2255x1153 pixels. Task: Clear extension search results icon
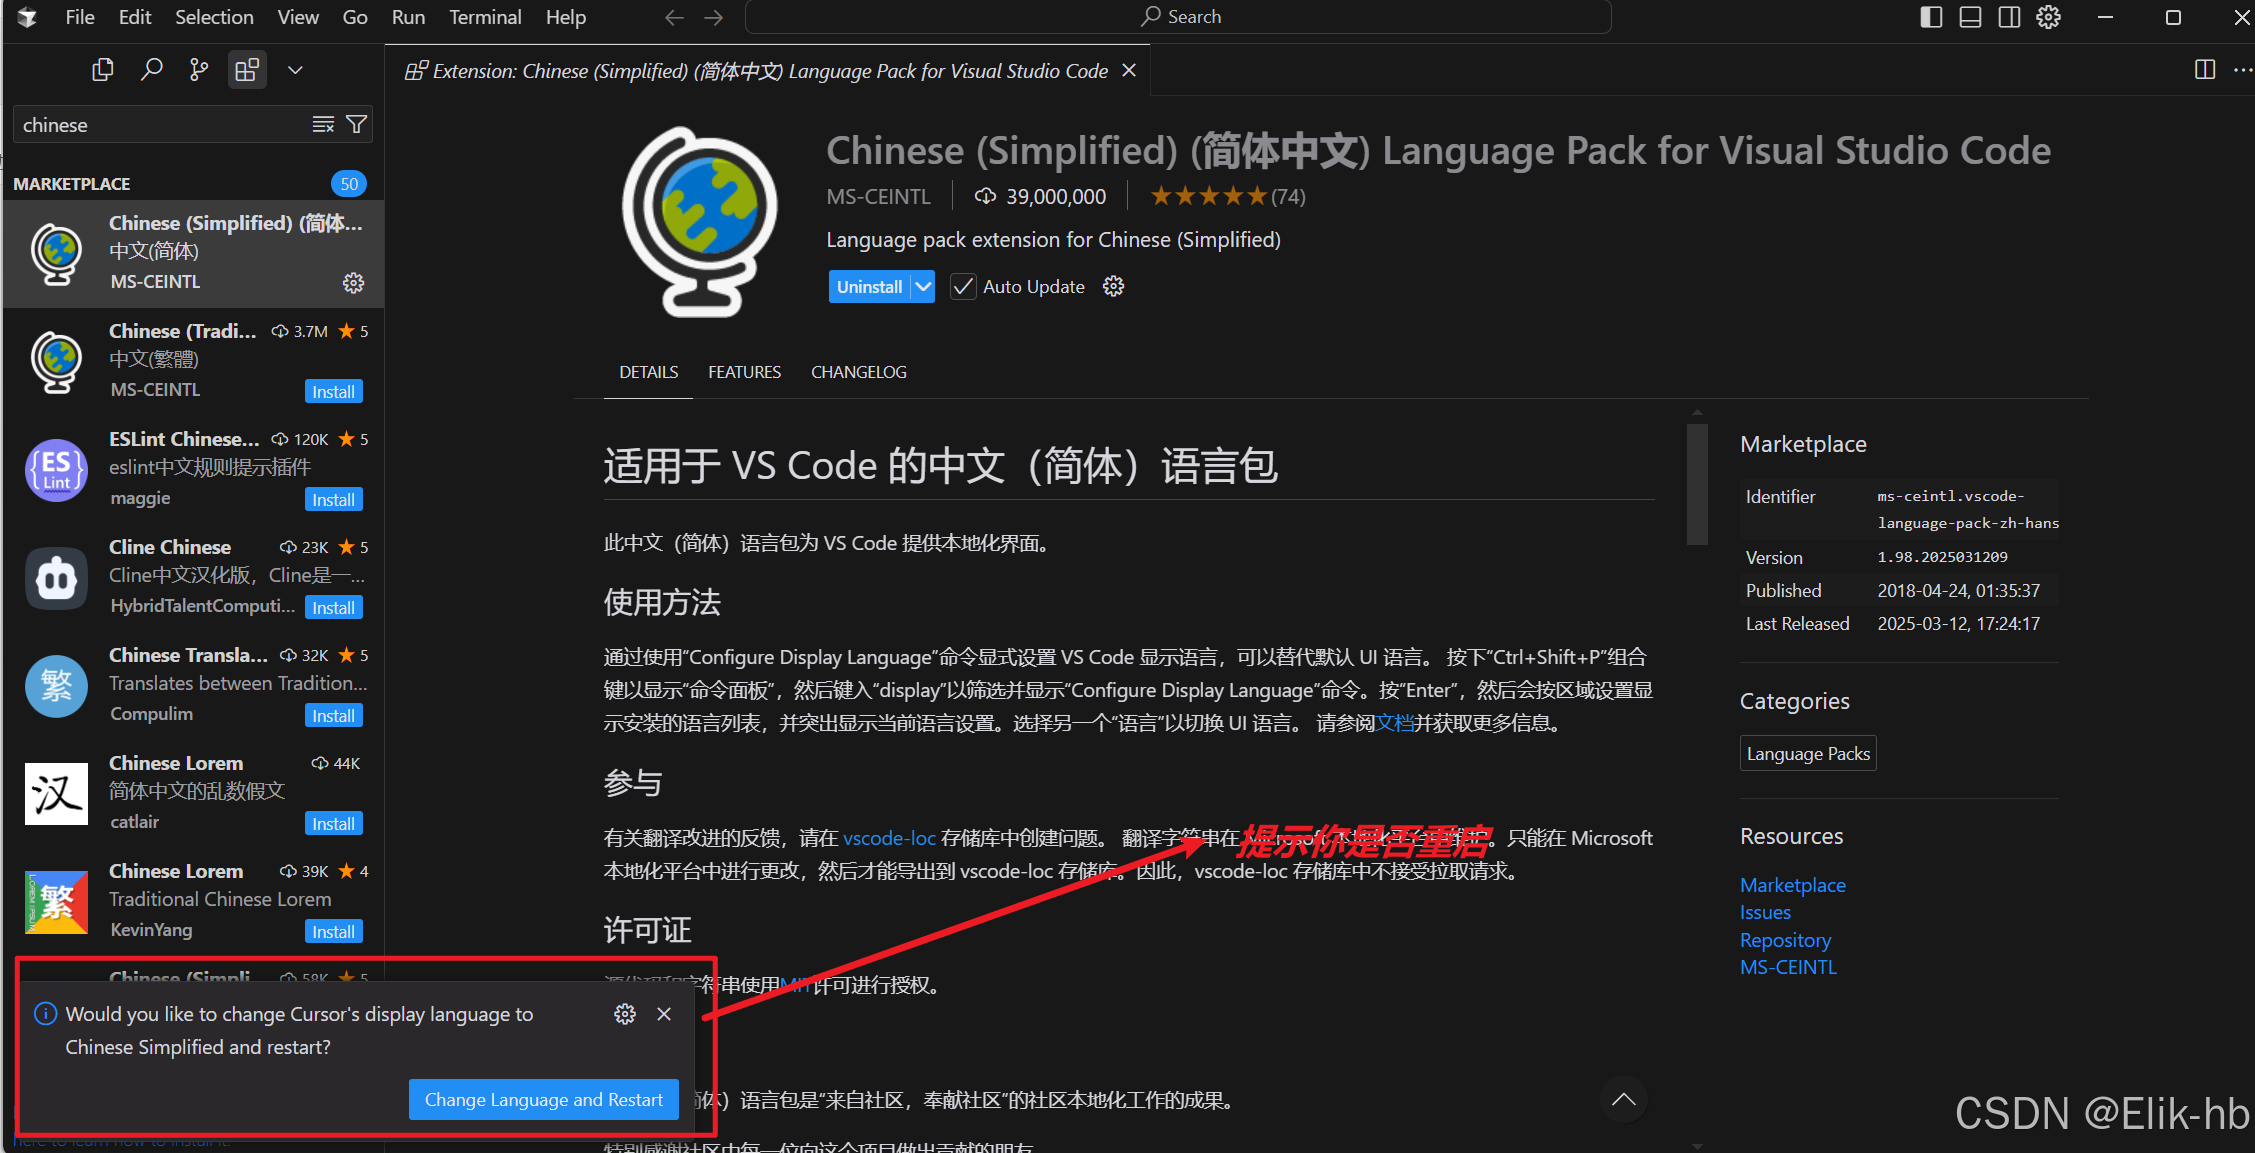point(323,124)
